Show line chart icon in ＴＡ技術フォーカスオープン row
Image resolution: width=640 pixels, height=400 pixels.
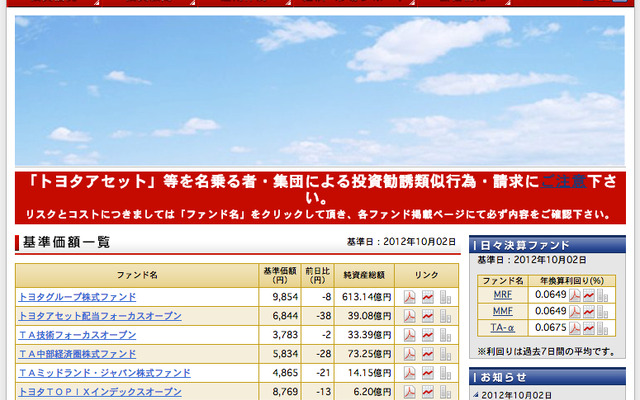point(427,335)
